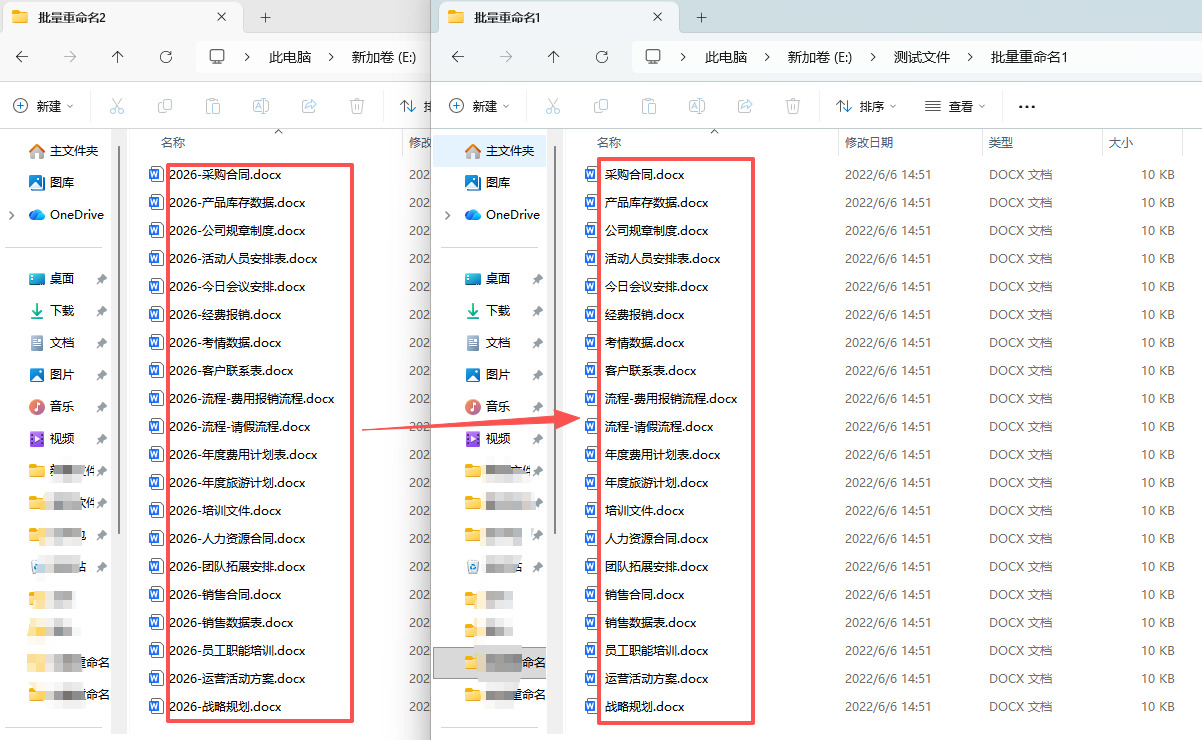
Task: Go back in 批量重命名1 window
Action: 457,57
